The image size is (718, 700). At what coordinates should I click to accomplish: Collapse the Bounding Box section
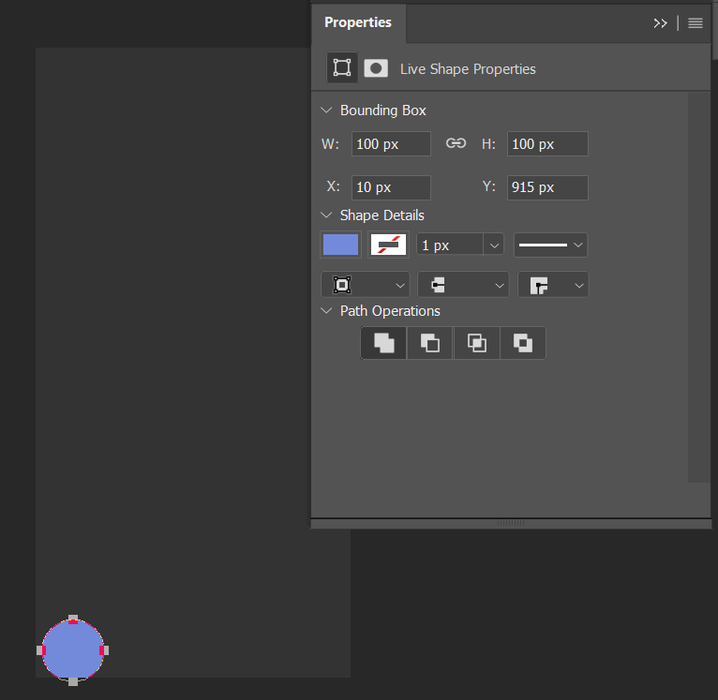point(326,110)
